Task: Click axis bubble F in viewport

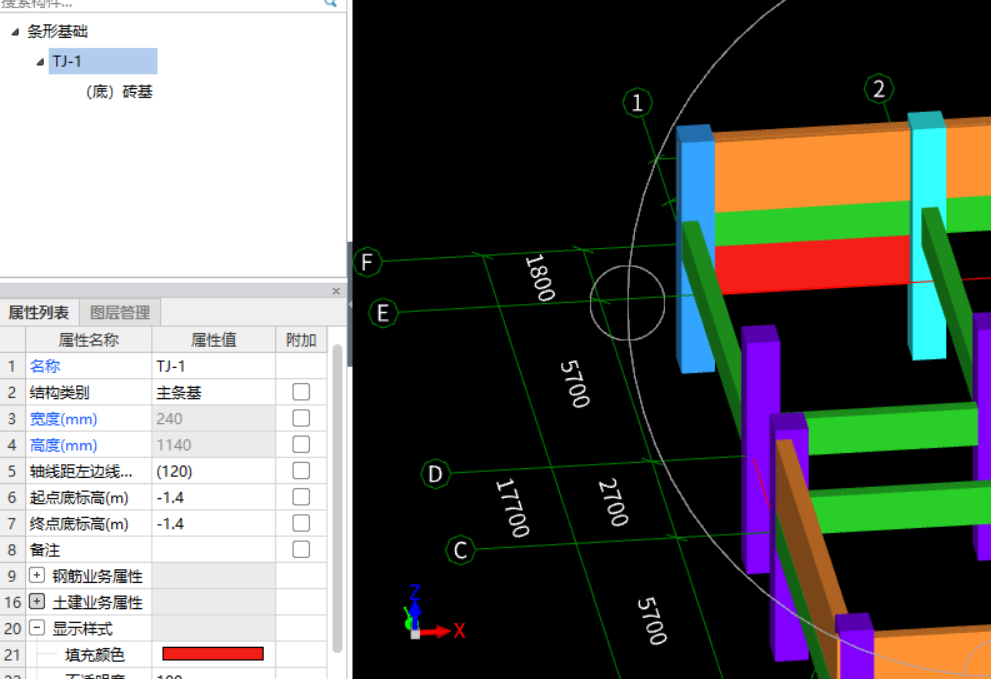Action: pyautogui.click(x=367, y=262)
